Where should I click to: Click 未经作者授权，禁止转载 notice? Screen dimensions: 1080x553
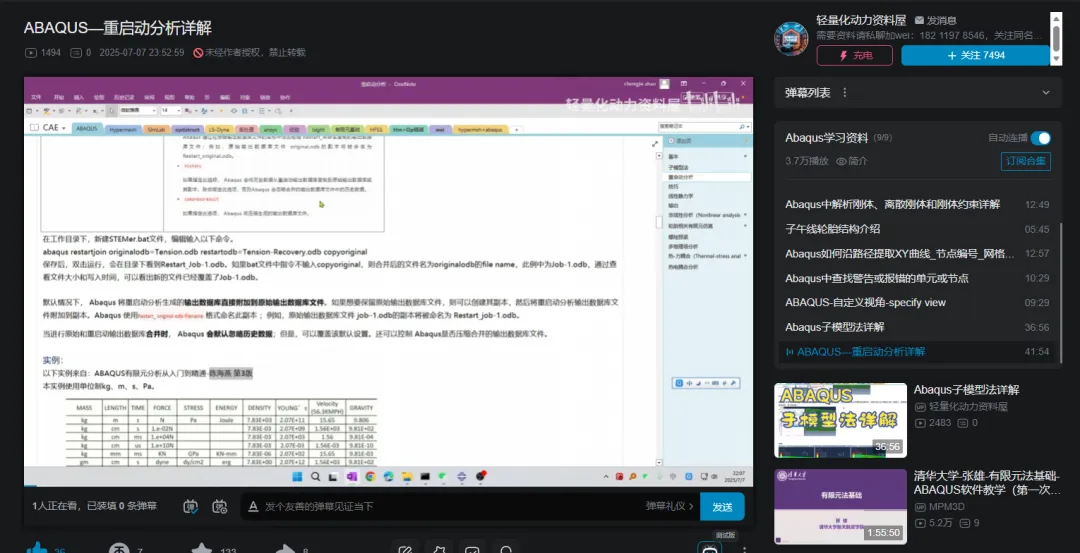[x=249, y=52]
